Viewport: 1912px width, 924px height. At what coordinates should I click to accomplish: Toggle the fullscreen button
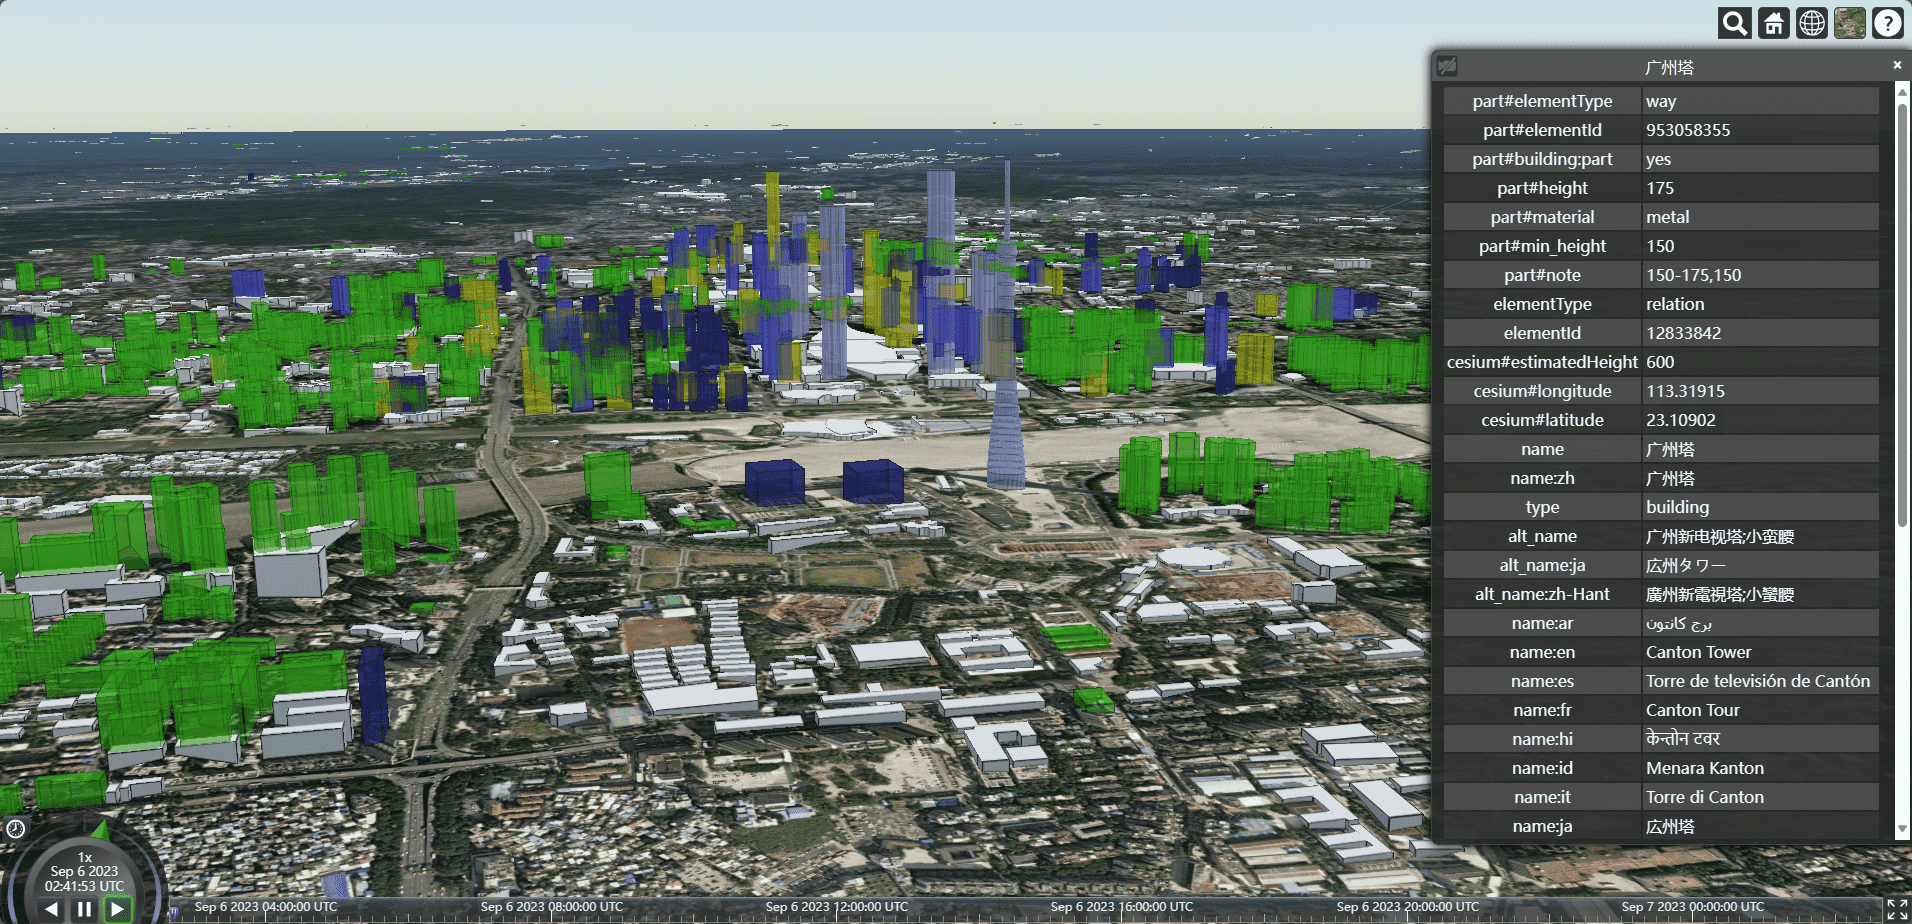click(1897, 909)
